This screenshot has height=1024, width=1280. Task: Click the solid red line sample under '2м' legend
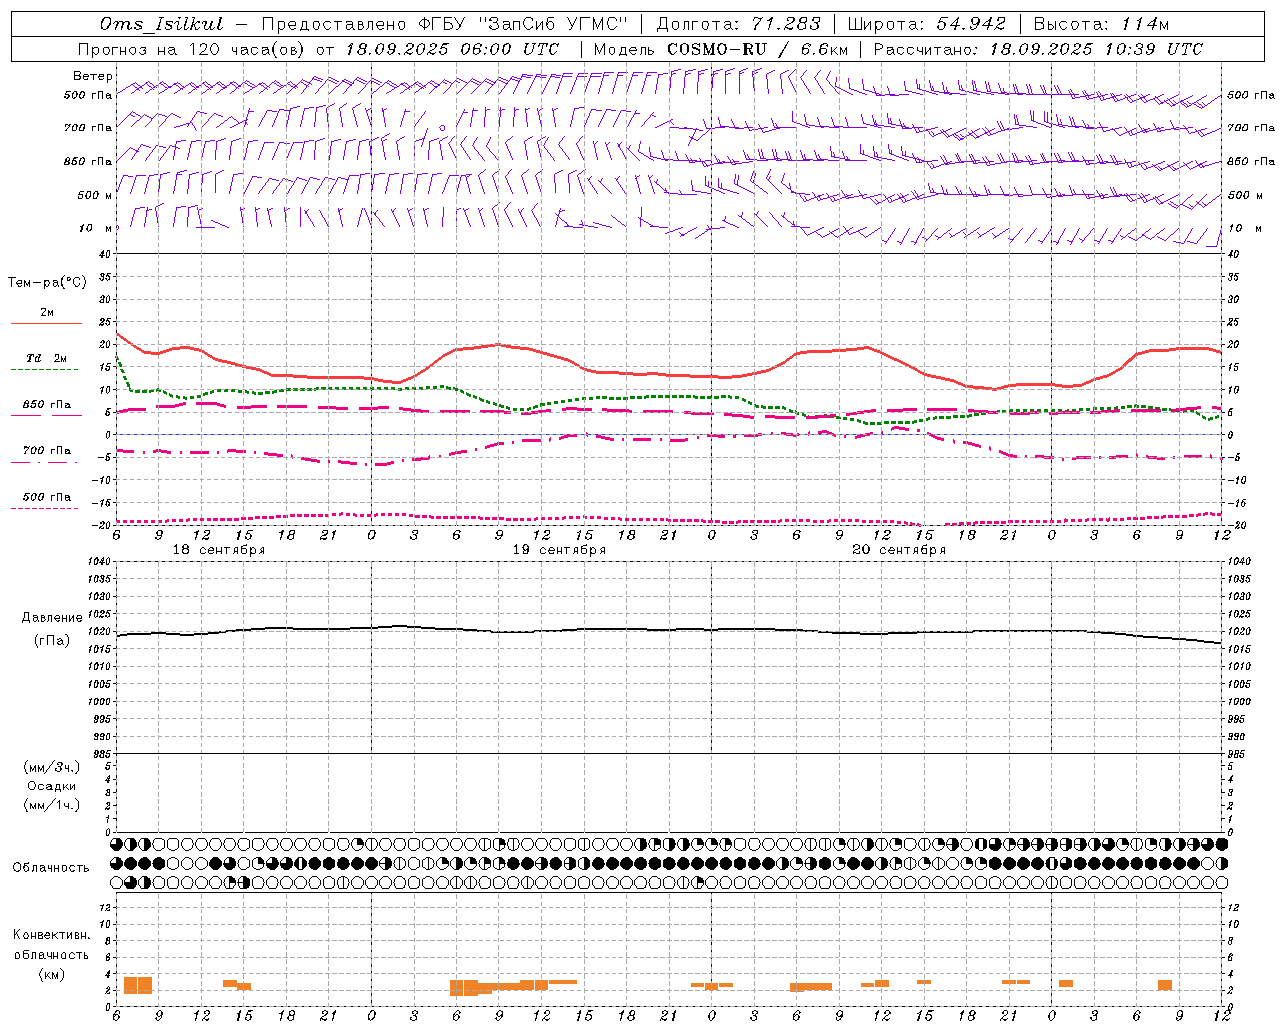click(46, 323)
